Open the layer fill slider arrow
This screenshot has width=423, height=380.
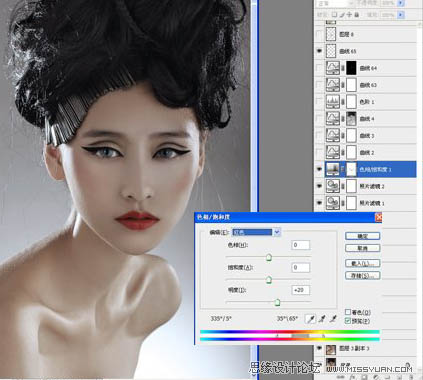click(401, 15)
